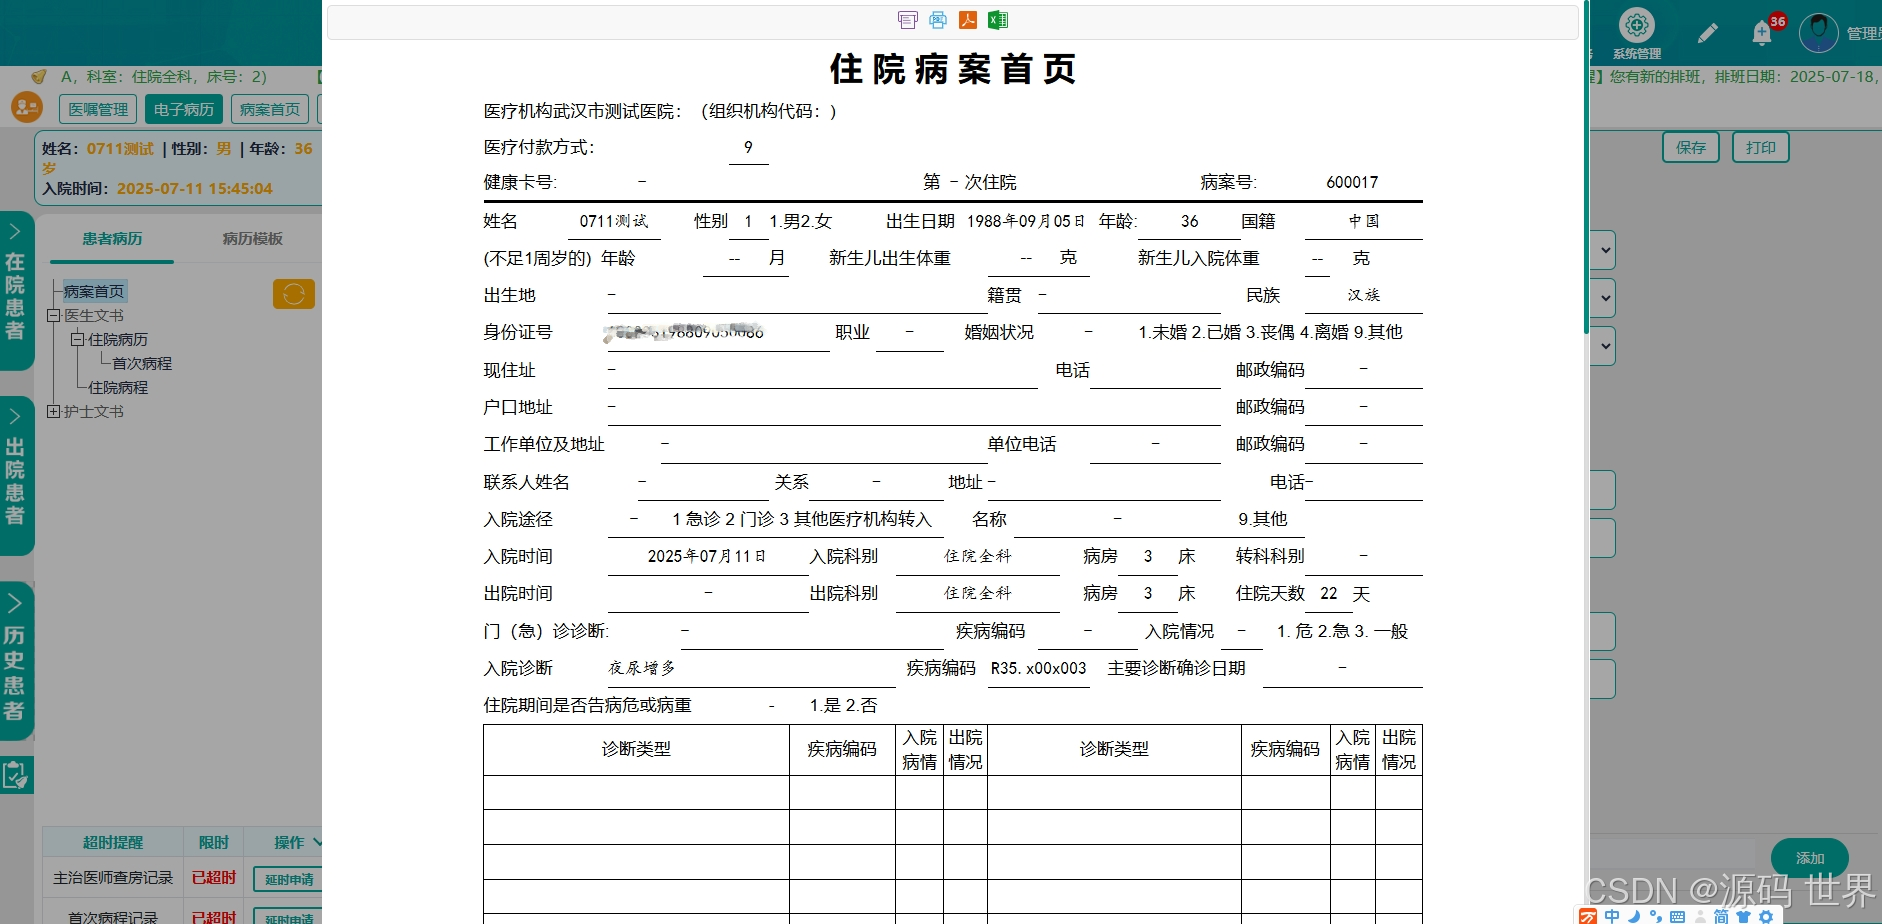Toggle Chinese/English input mode 中
This screenshot has width=1882, height=924.
[1612, 916]
